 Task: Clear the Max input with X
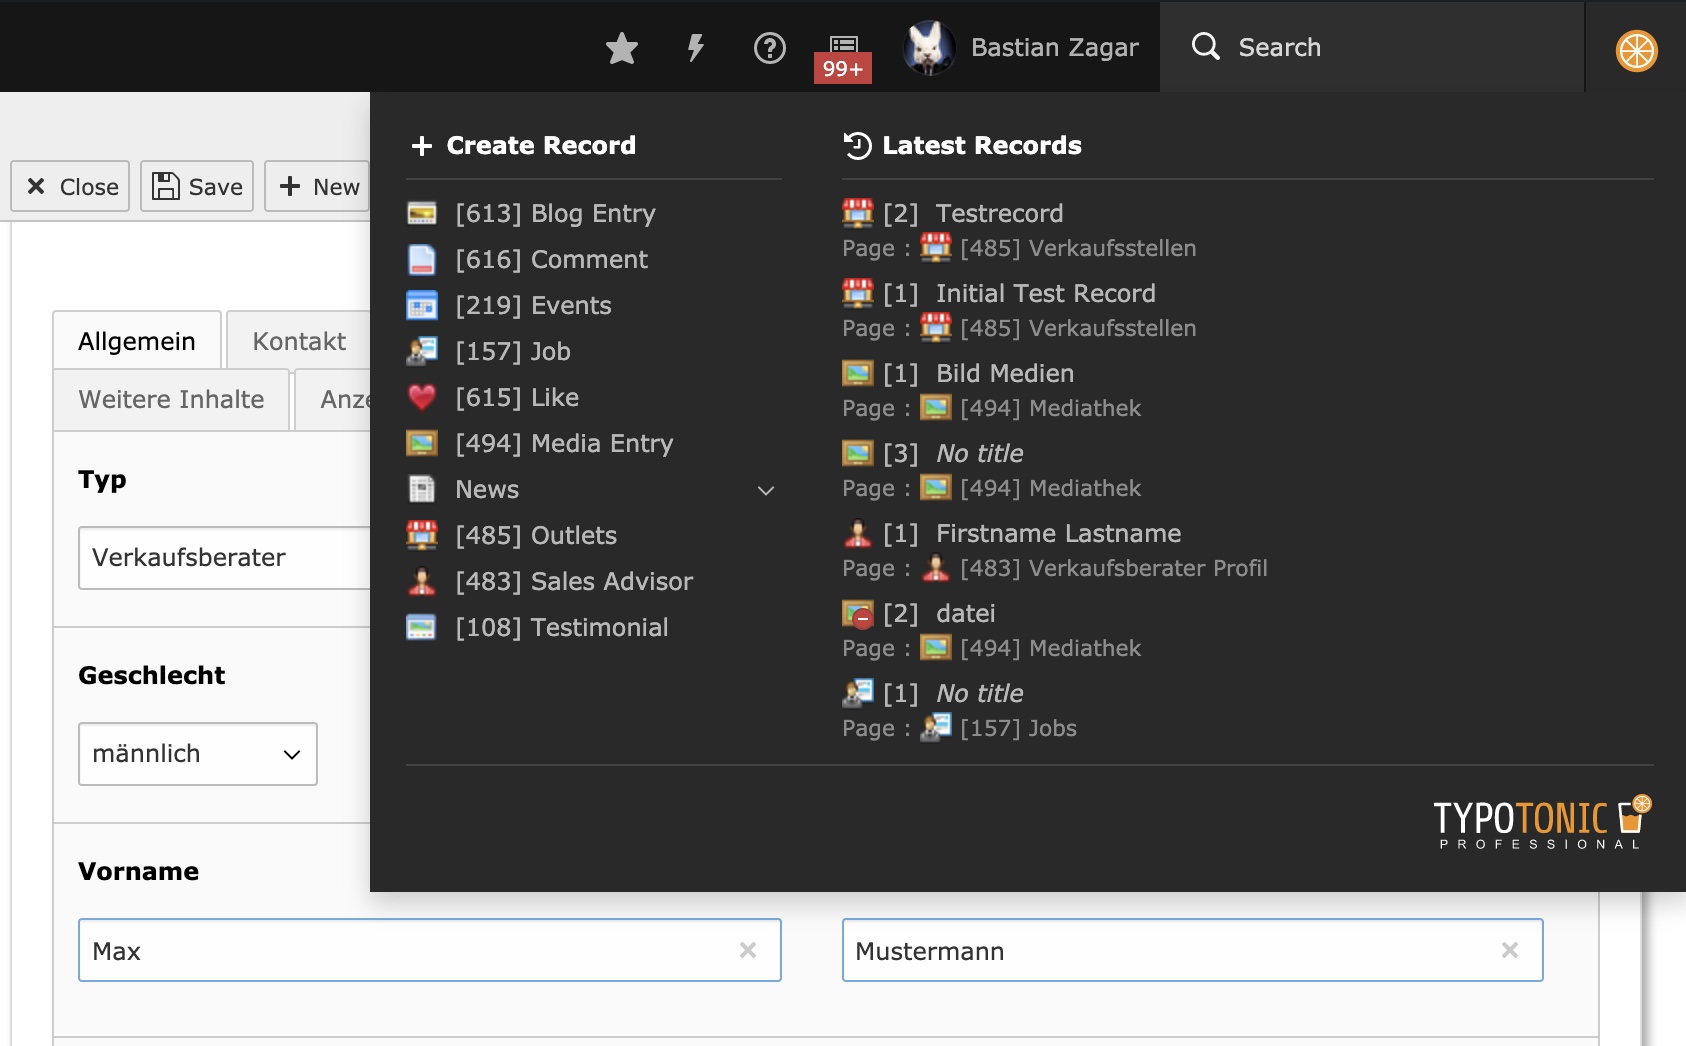747,950
